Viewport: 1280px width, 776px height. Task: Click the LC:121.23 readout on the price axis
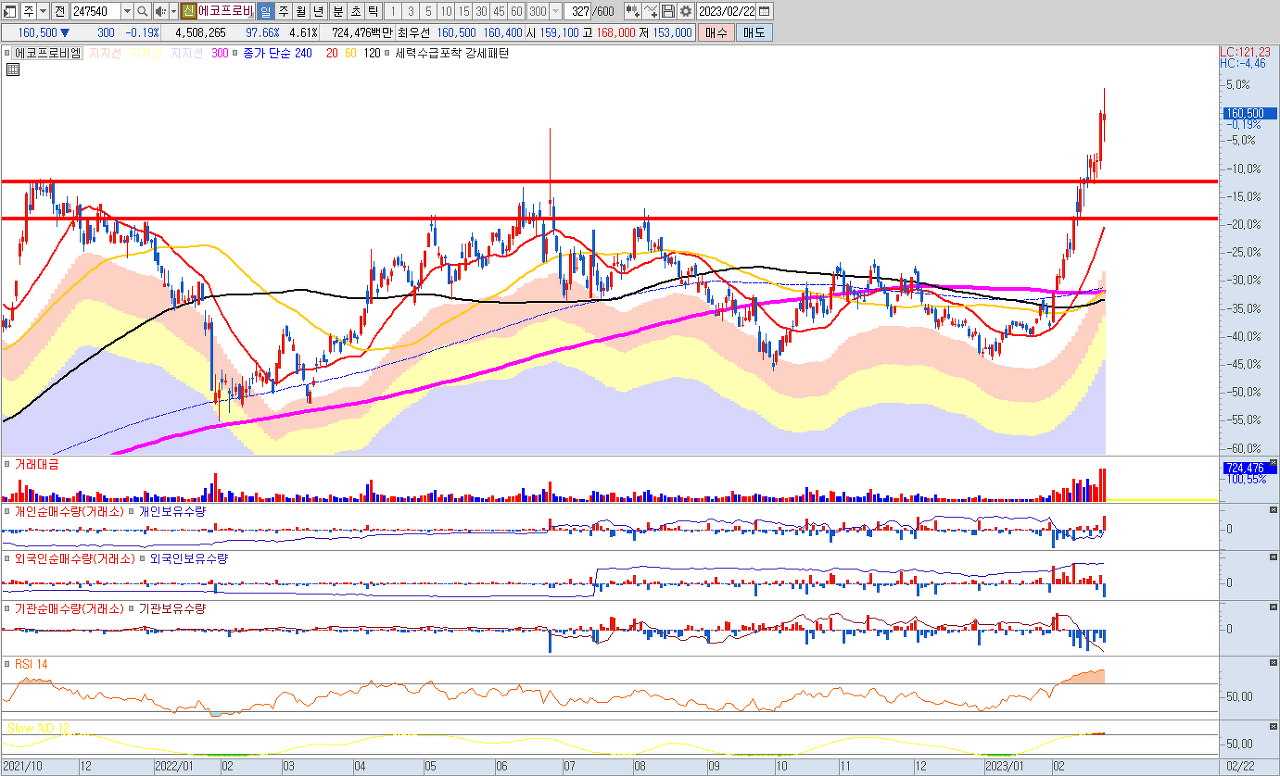pos(1246,52)
